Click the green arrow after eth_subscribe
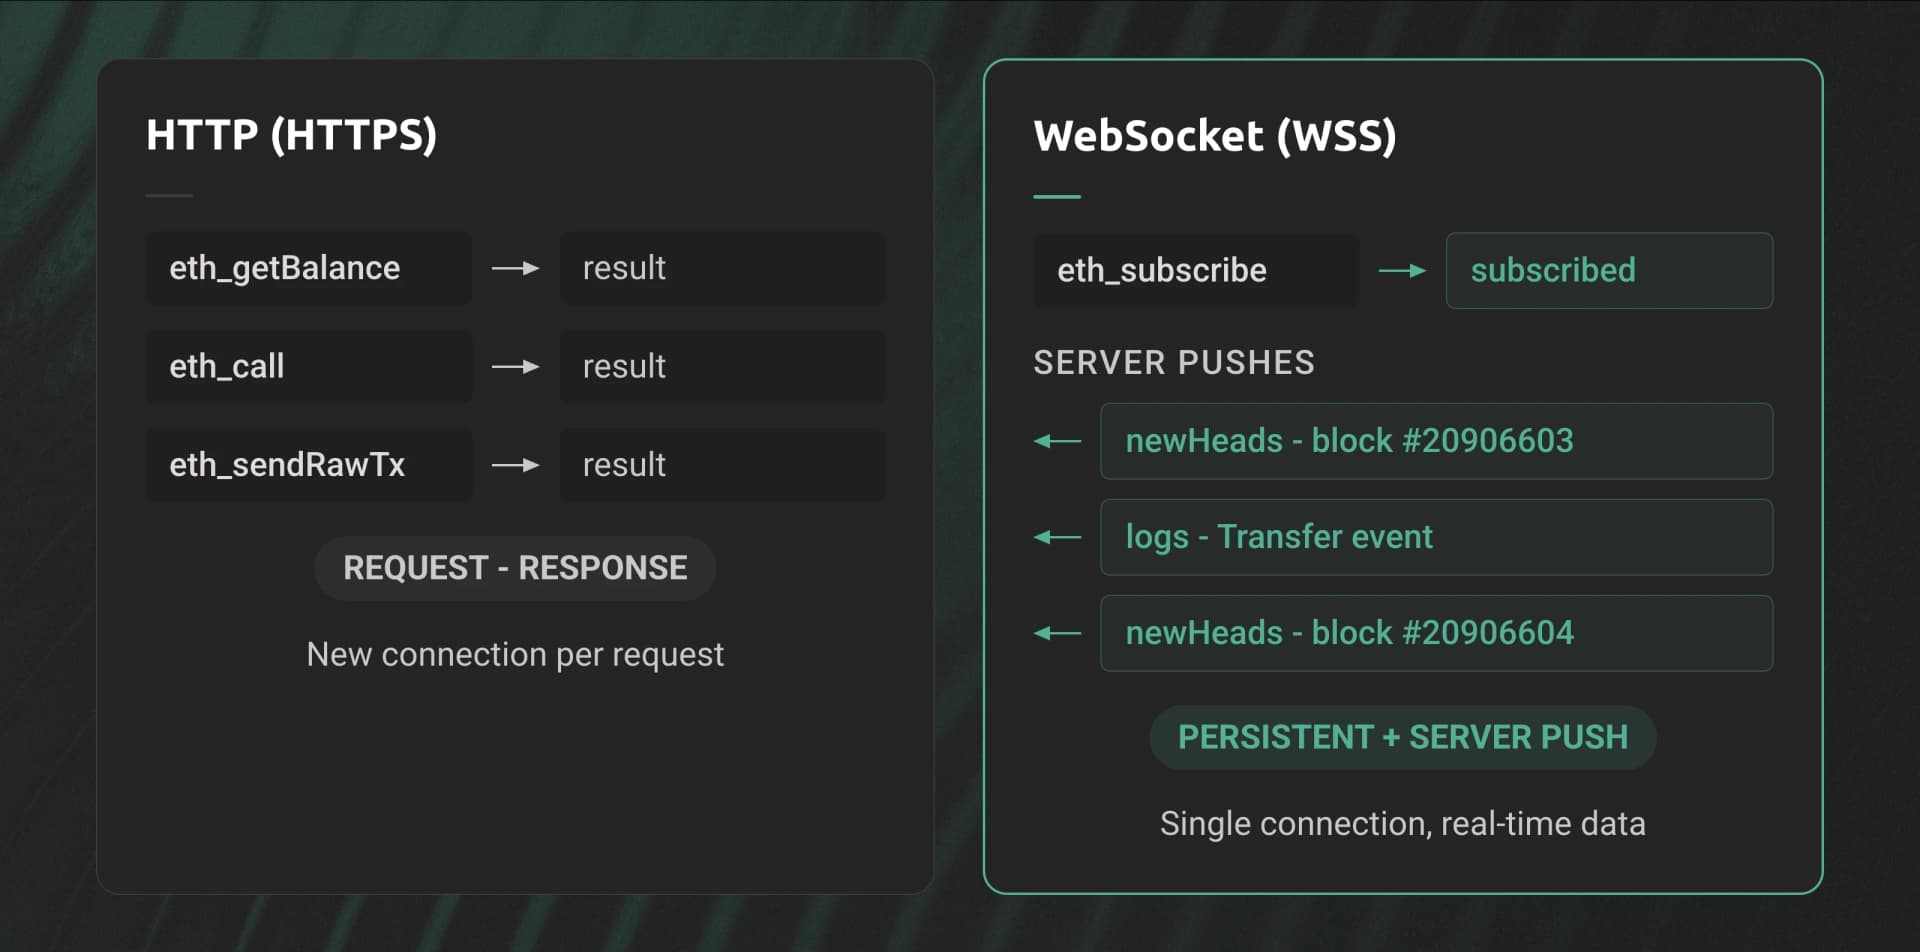This screenshot has width=1920, height=952. [x=1402, y=271]
